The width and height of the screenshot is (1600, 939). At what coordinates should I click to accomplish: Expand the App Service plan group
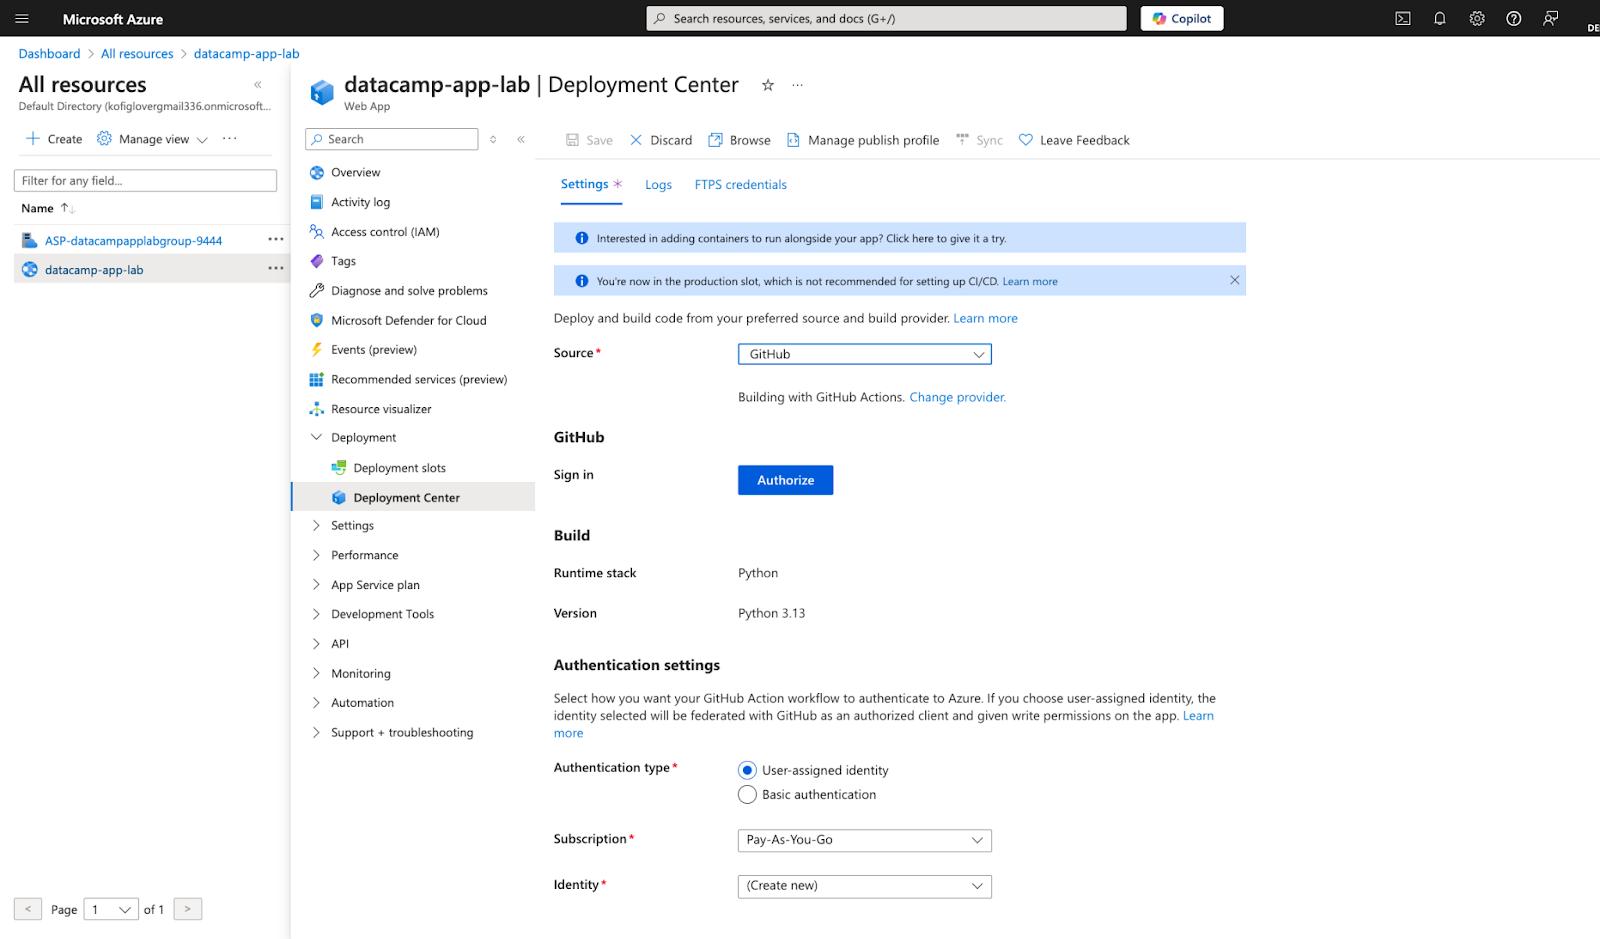[316, 584]
